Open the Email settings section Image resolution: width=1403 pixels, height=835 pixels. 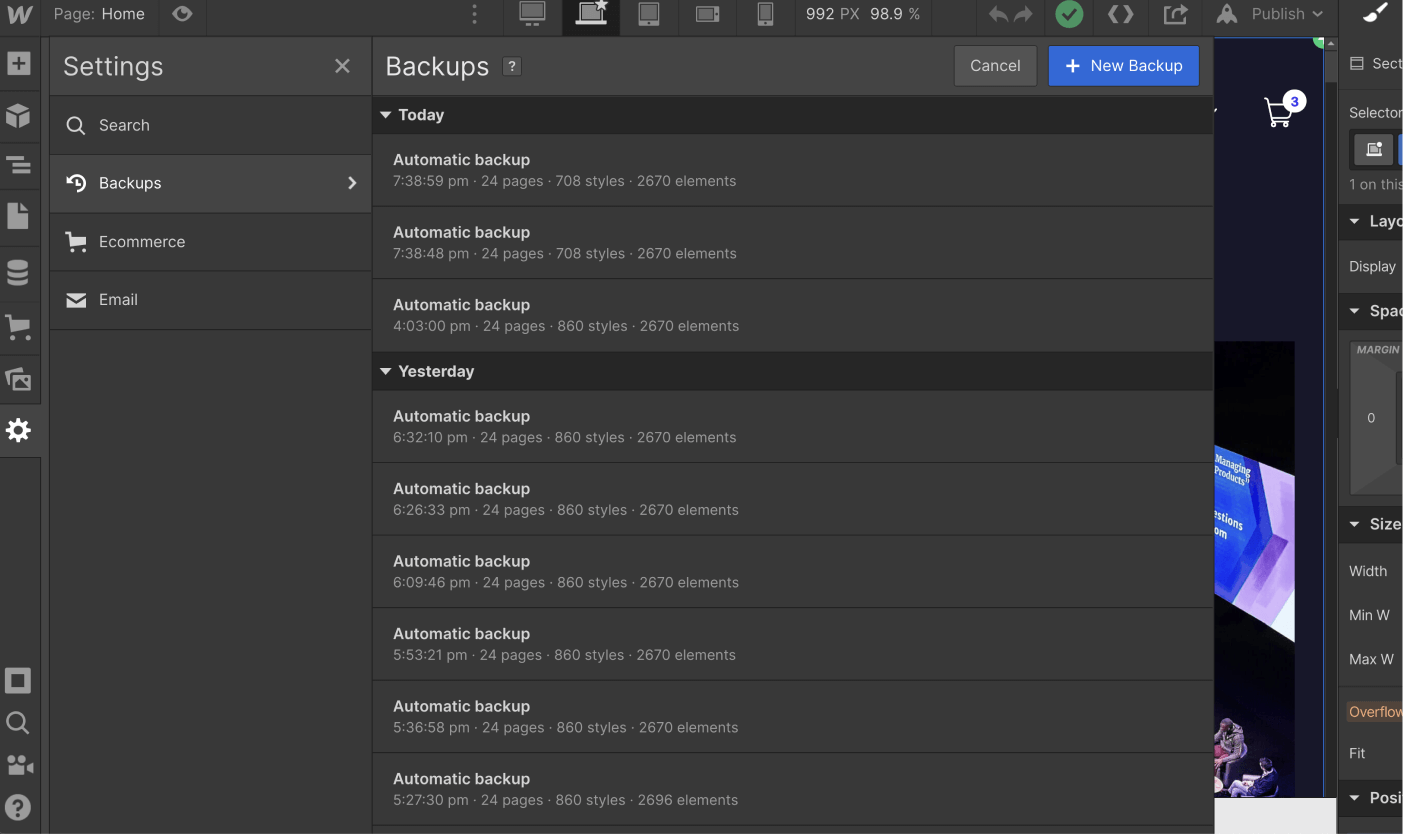point(118,299)
